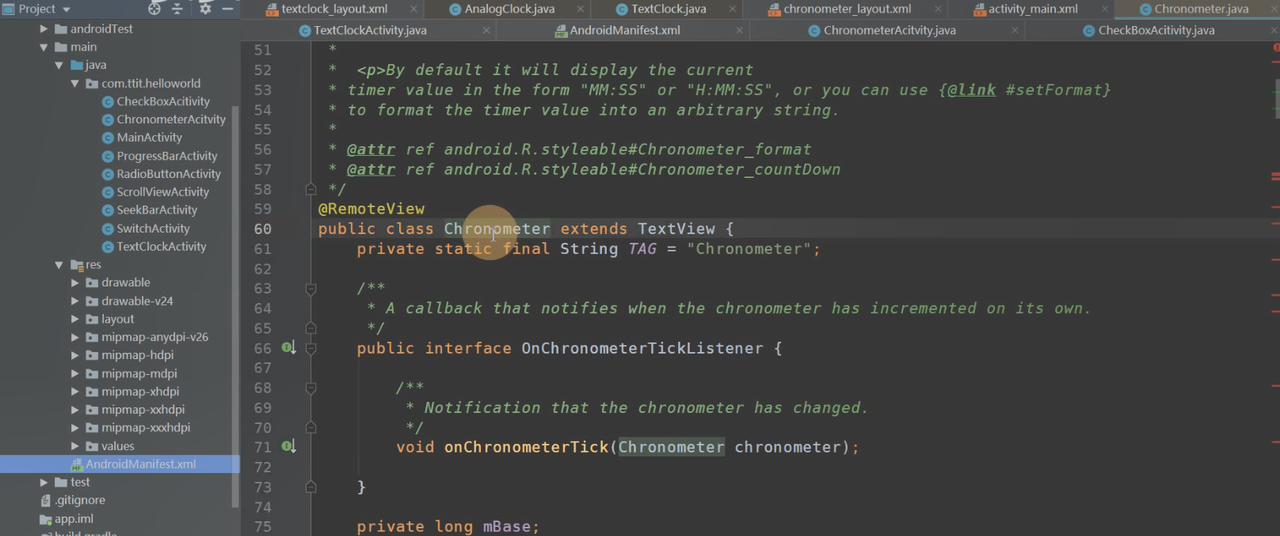Expand the values folder

click(x=75, y=446)
